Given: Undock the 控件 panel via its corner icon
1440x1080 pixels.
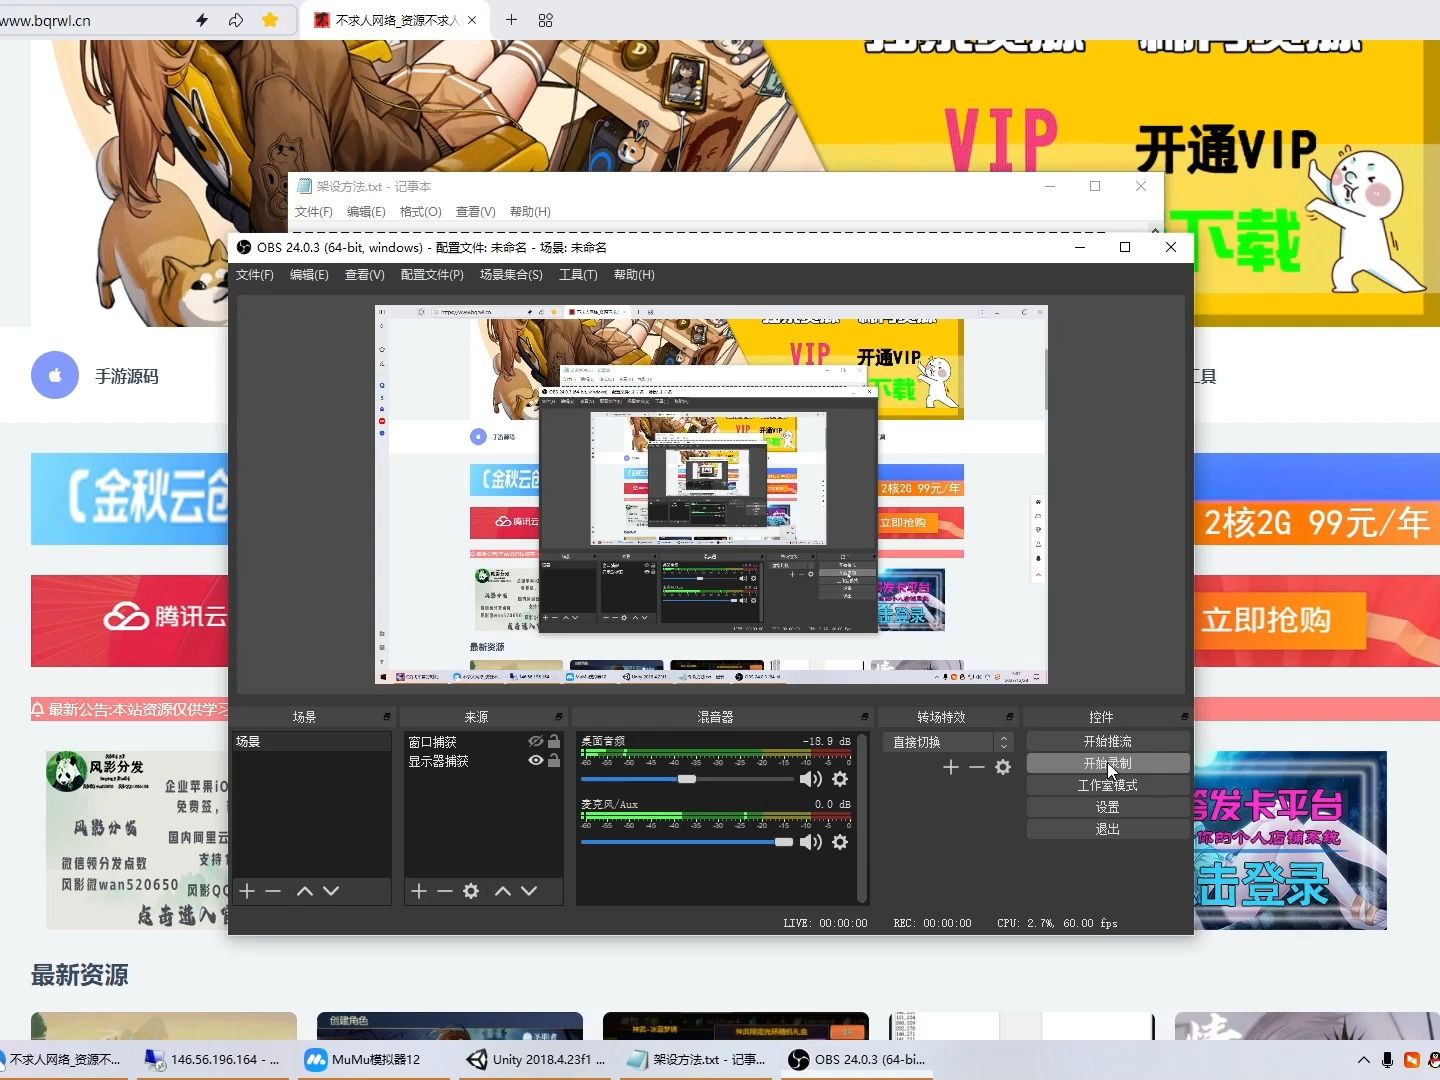Looking at the screenshot, I should click(1185, 717).
